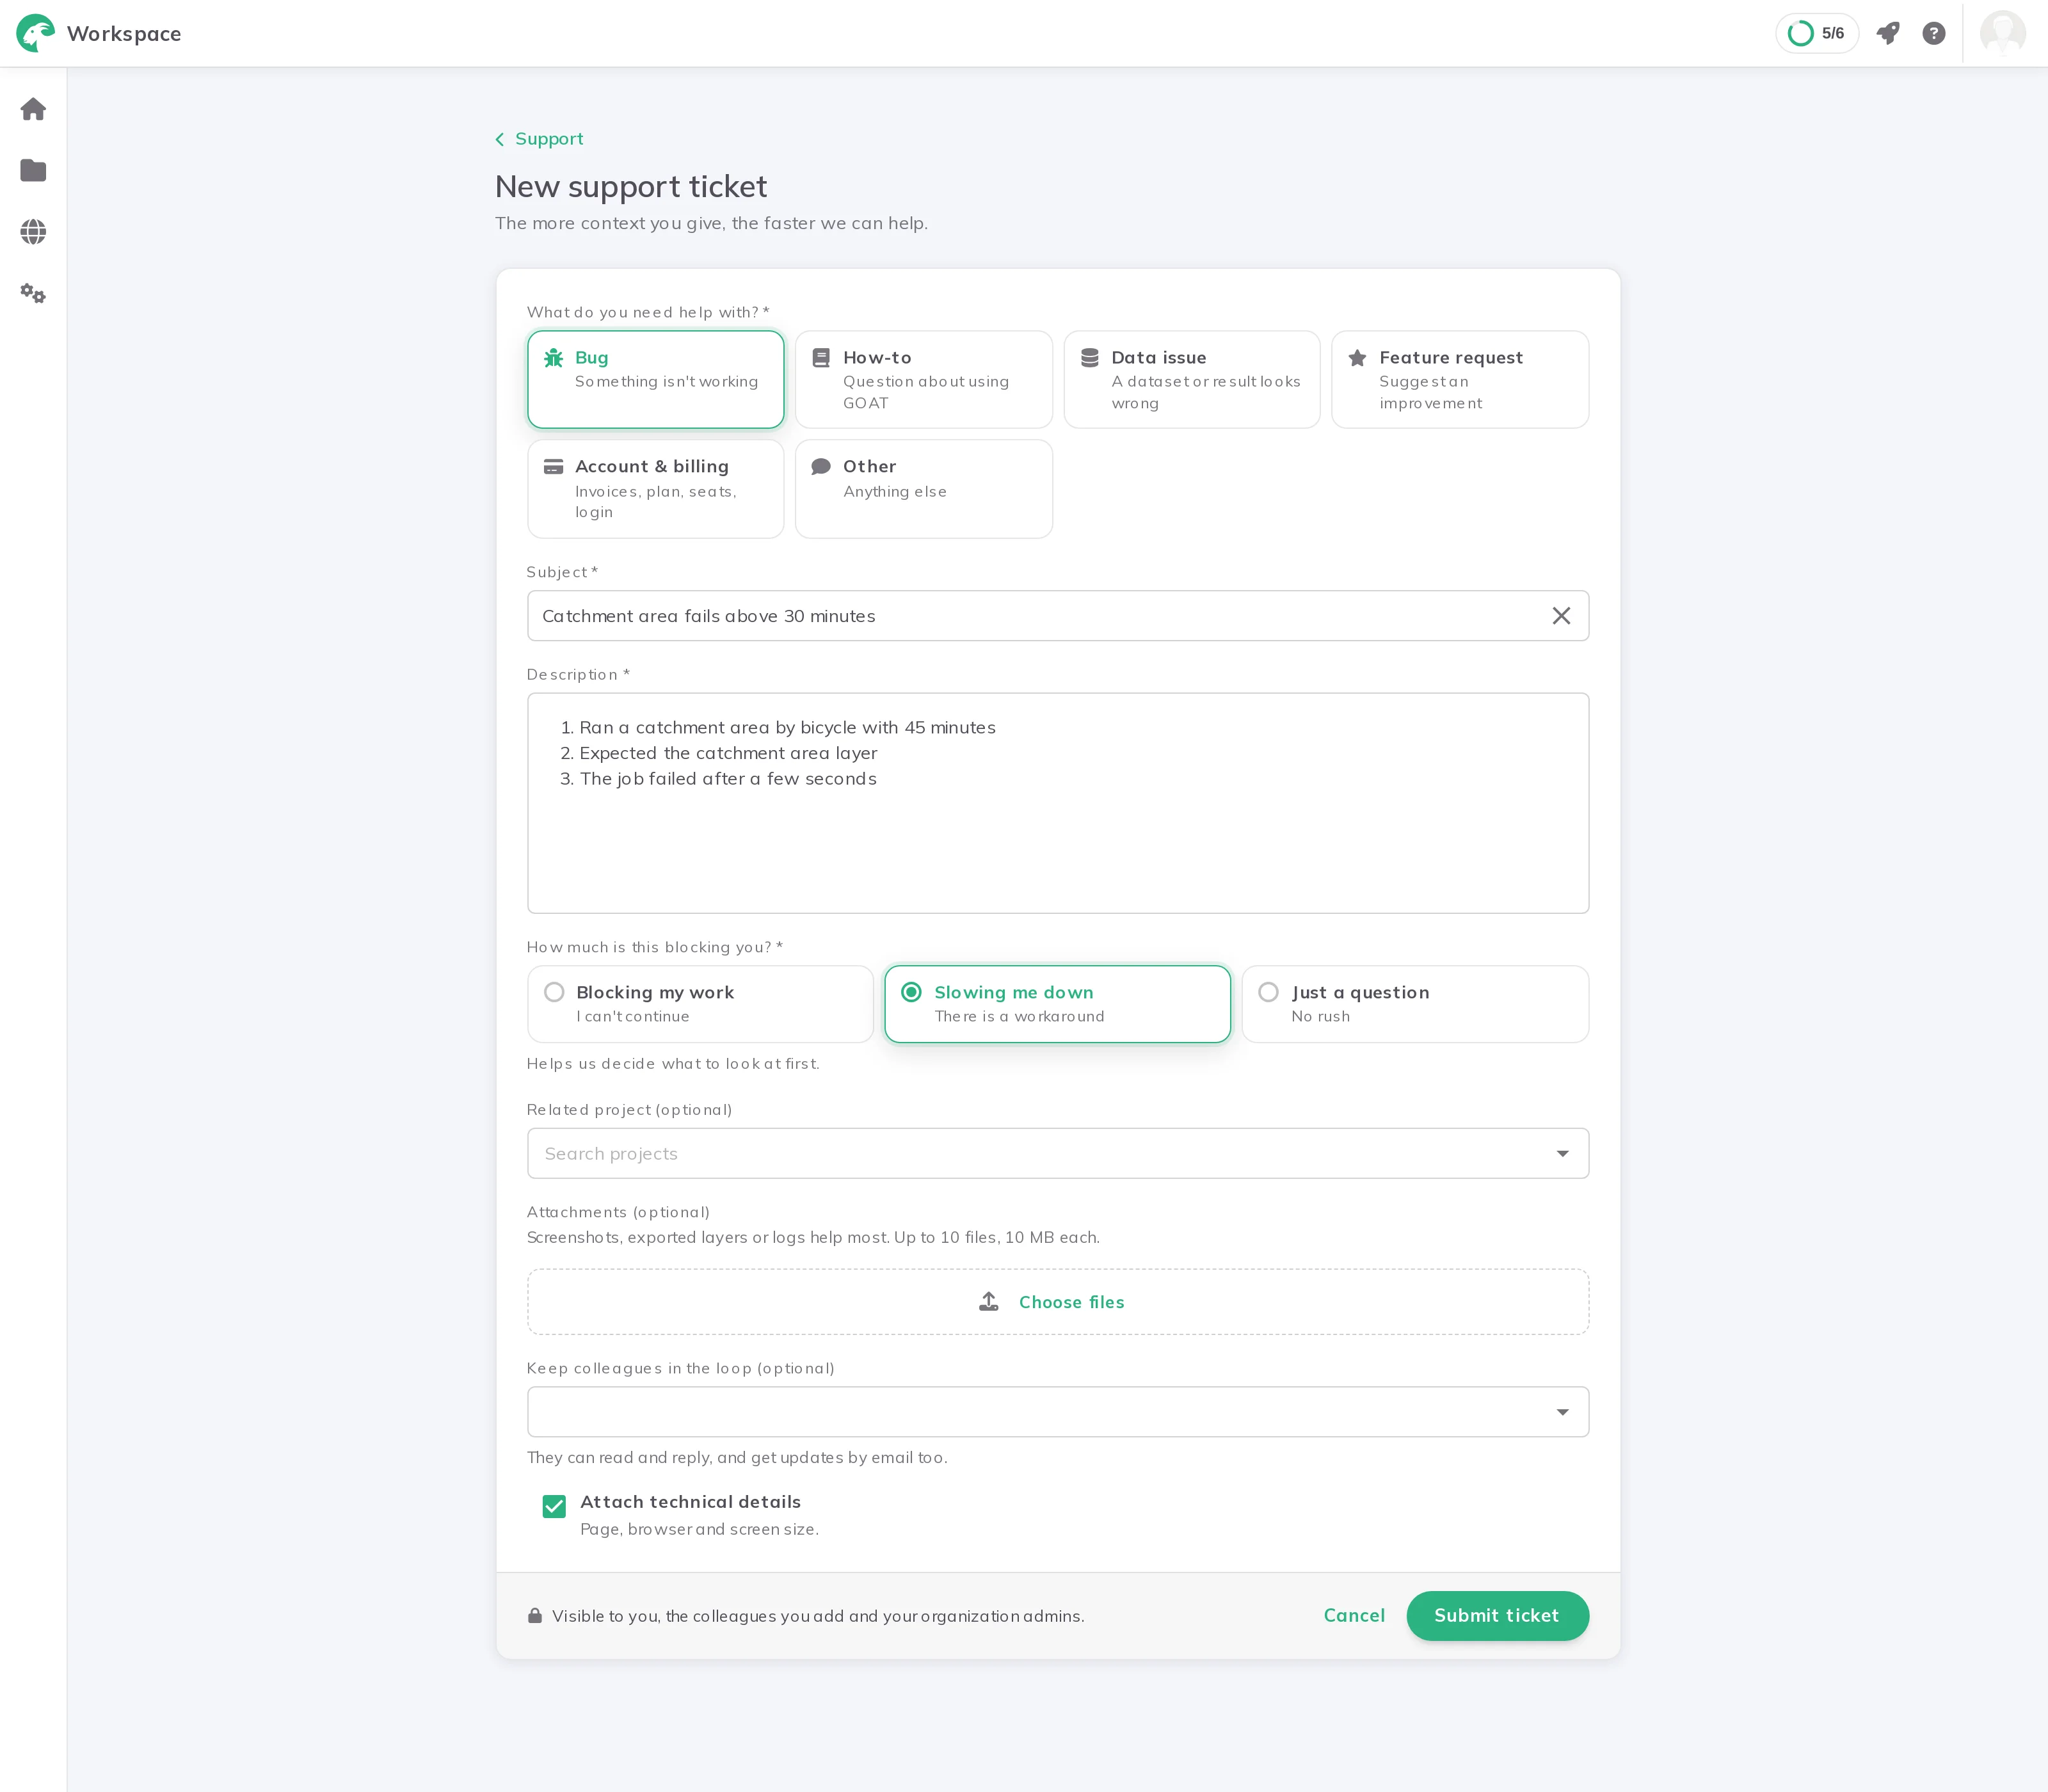
Task: Open the user avatar menu
Action: coord(2002,33)
